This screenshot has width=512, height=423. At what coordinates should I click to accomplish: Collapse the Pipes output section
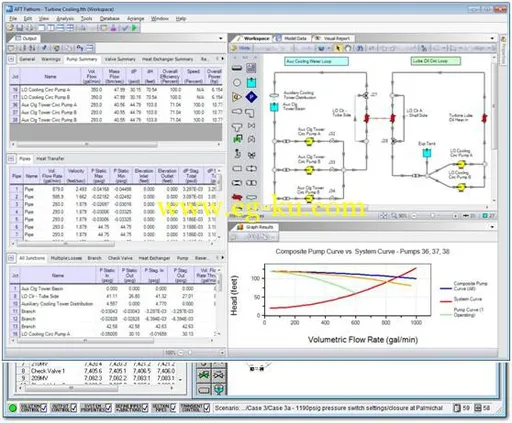tap(11, 159)
